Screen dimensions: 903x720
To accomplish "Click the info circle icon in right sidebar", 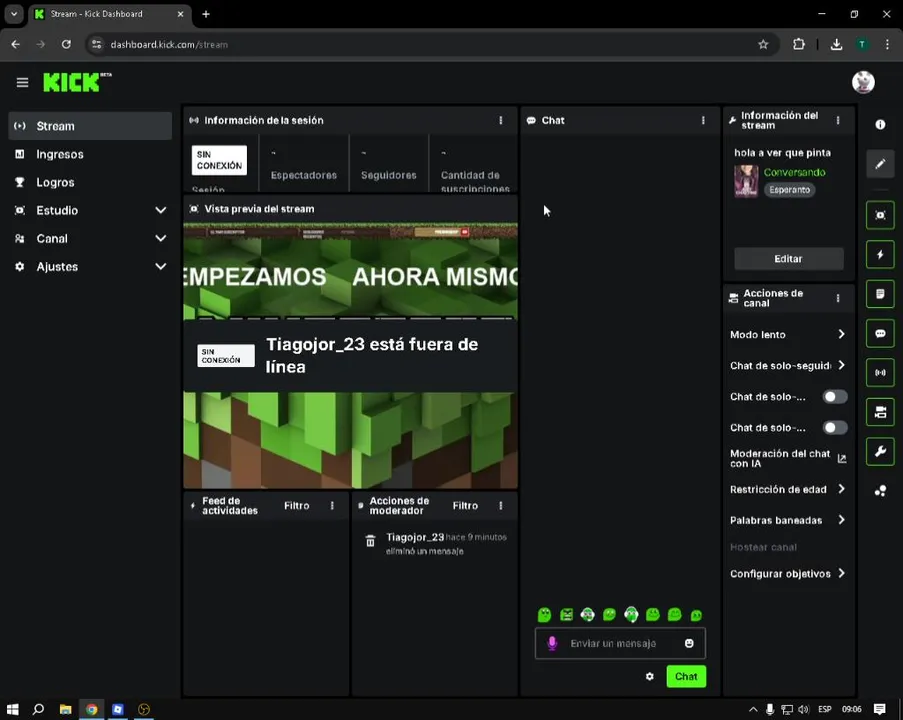I will coord(880,124).
